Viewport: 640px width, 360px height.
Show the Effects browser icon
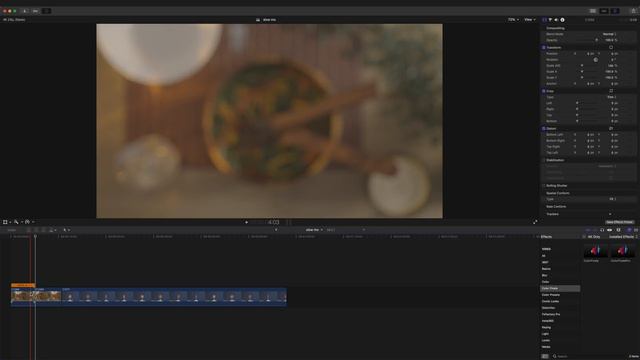point(629,230)
